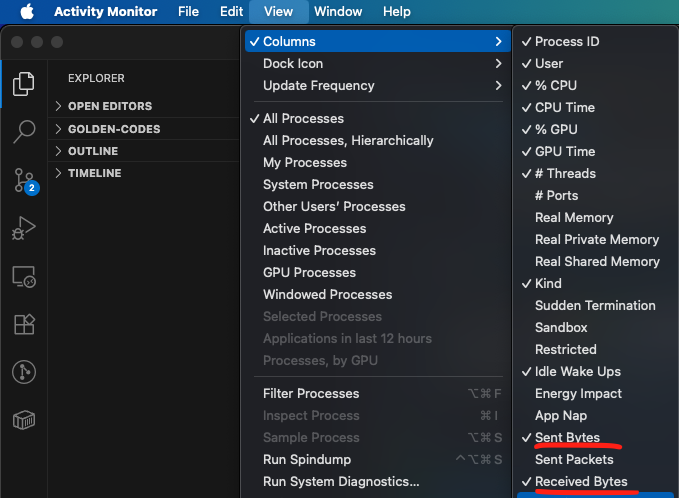The image size is (679, 498).
Task: Select All Processes view
Action: (x=378, y=119)
